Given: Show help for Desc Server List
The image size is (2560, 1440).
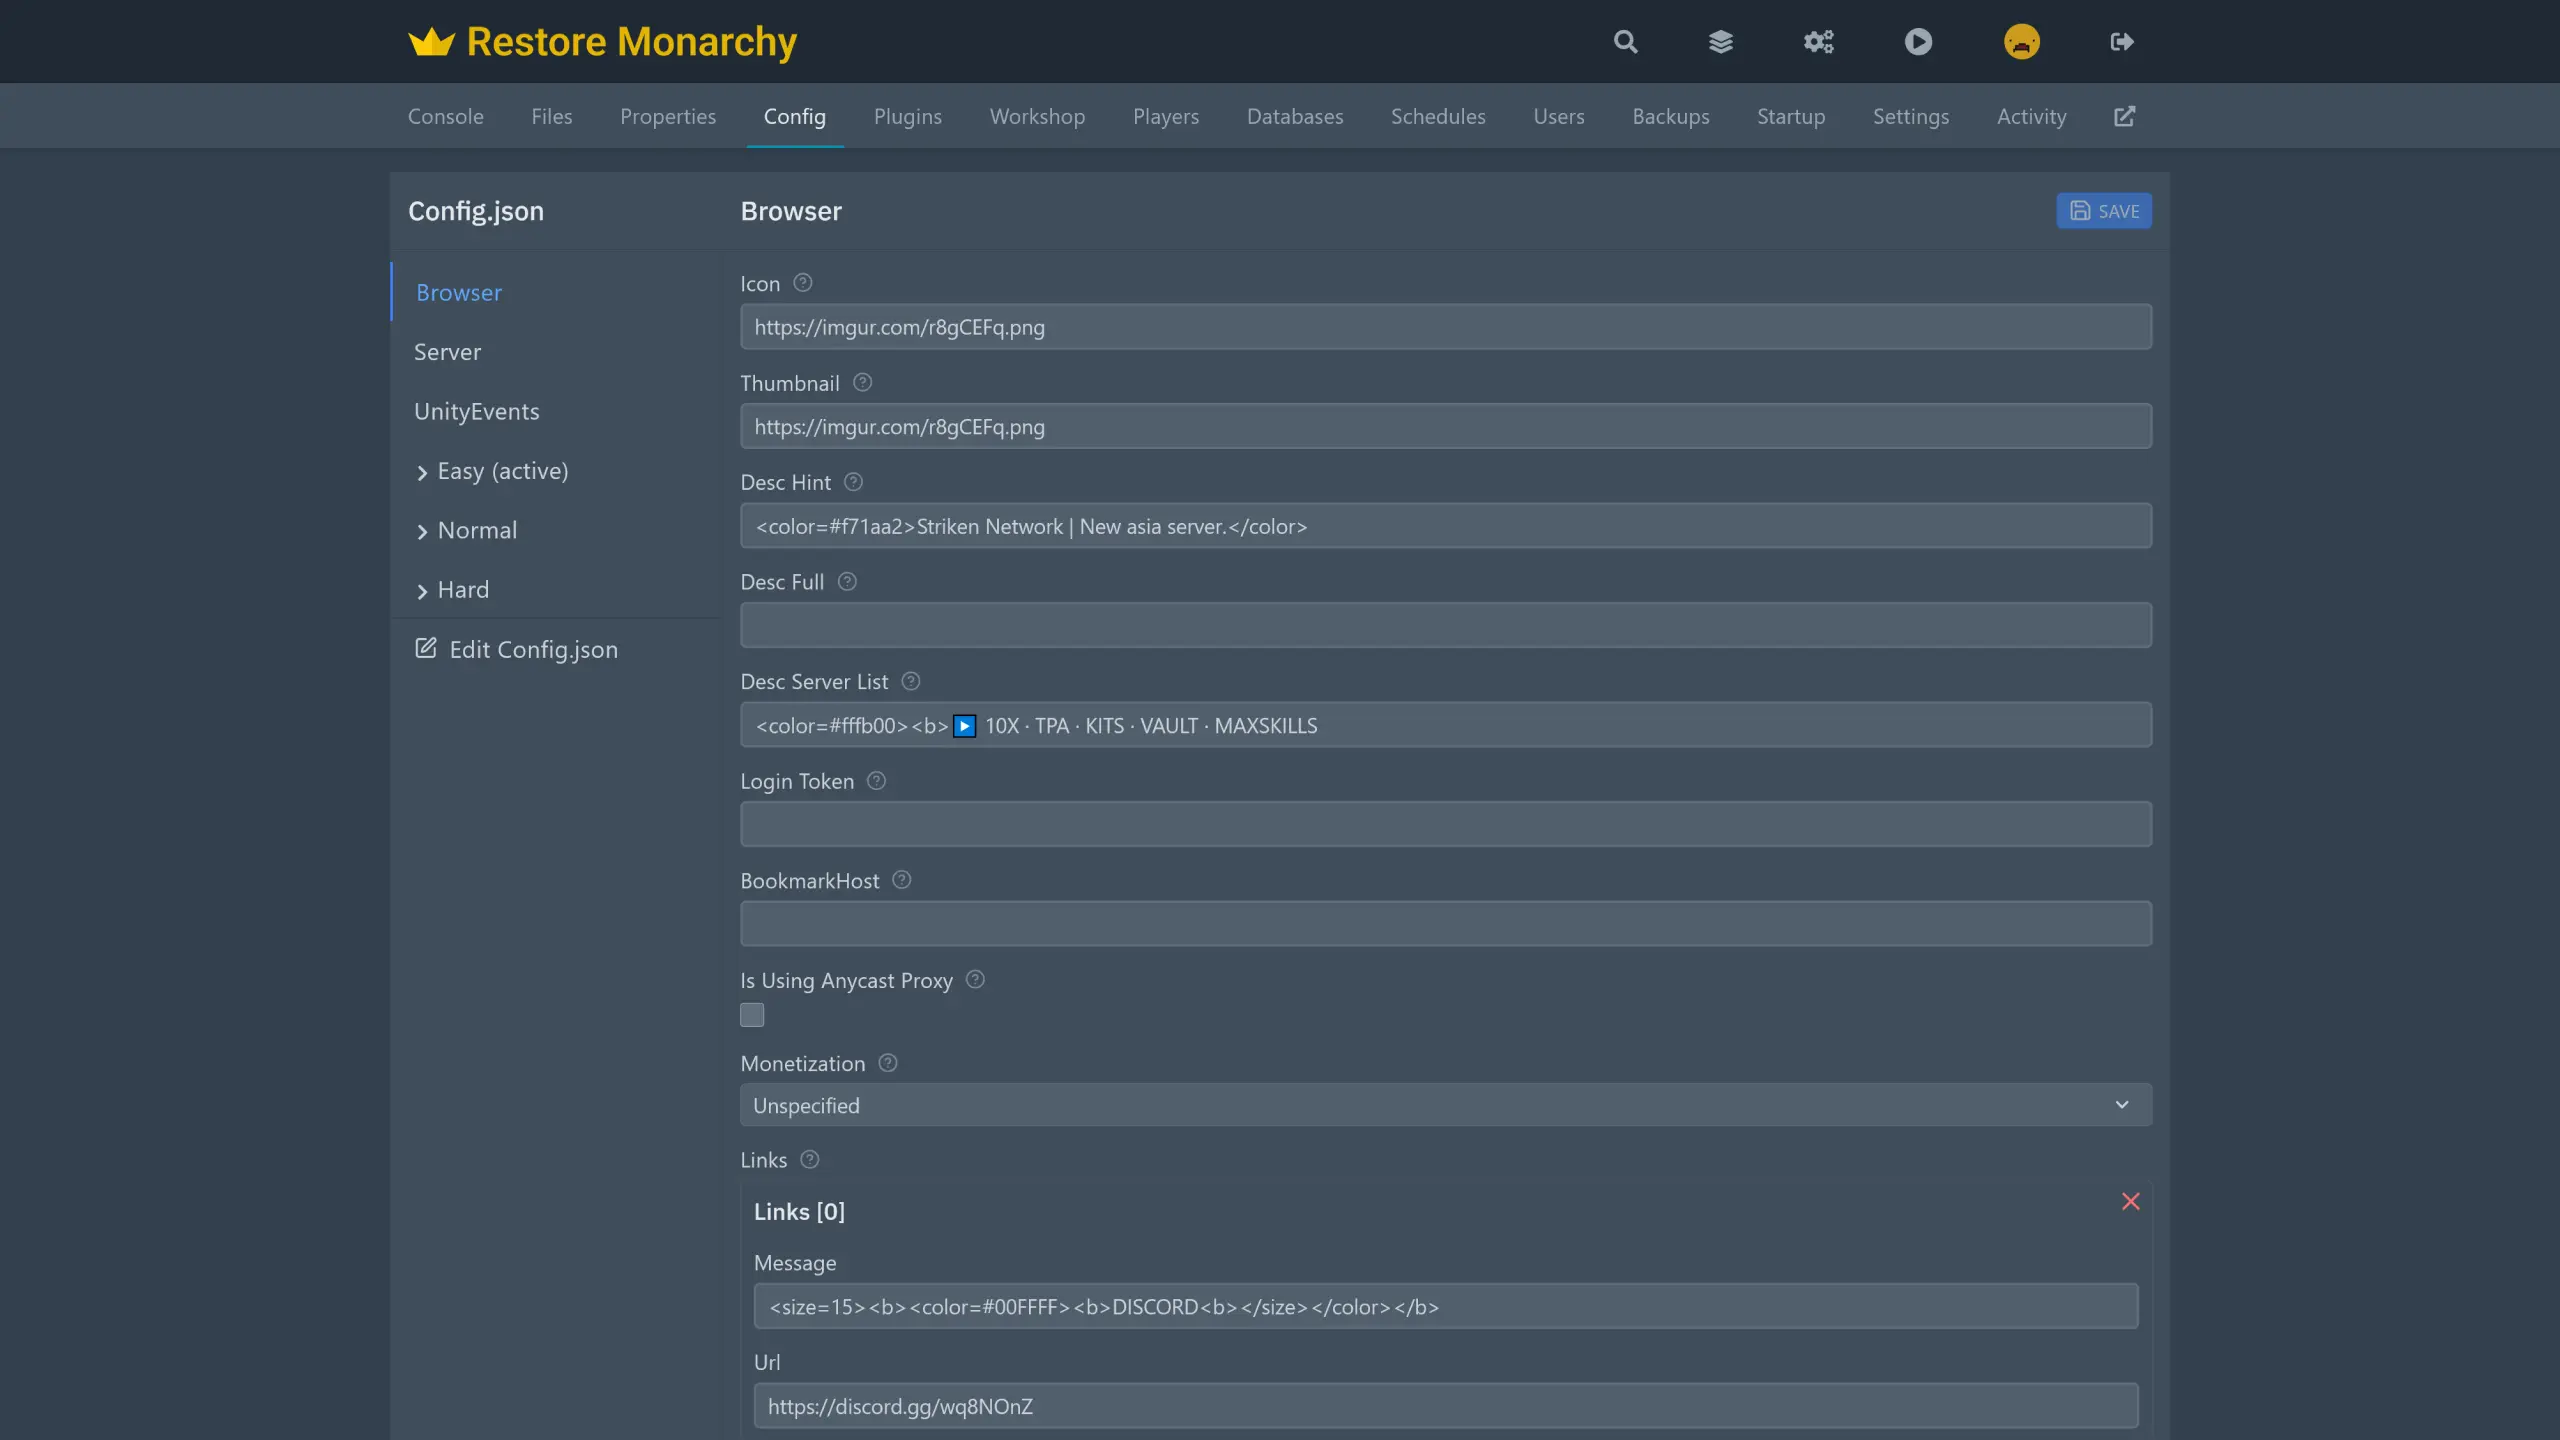Looking at the screenshot, I should pyautogui.click(x=910, y=681).
